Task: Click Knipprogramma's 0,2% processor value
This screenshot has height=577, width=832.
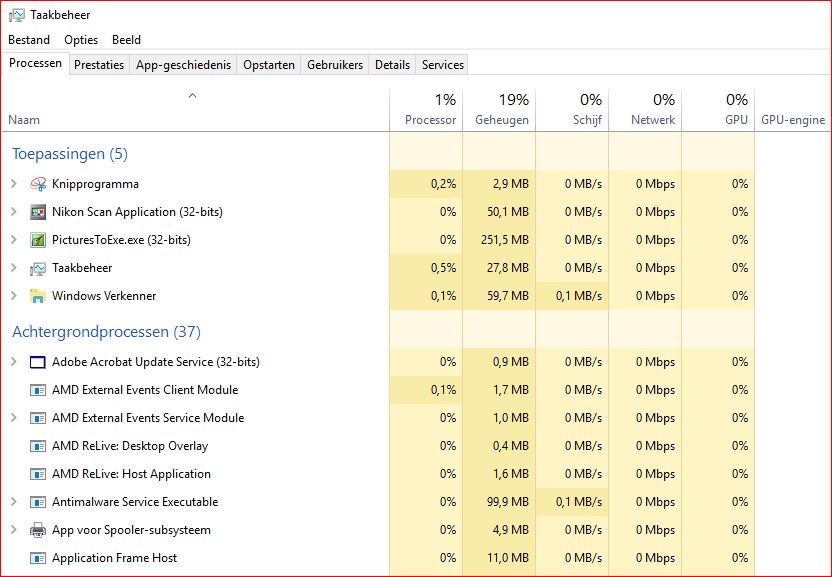Action: tap(444, 184)
